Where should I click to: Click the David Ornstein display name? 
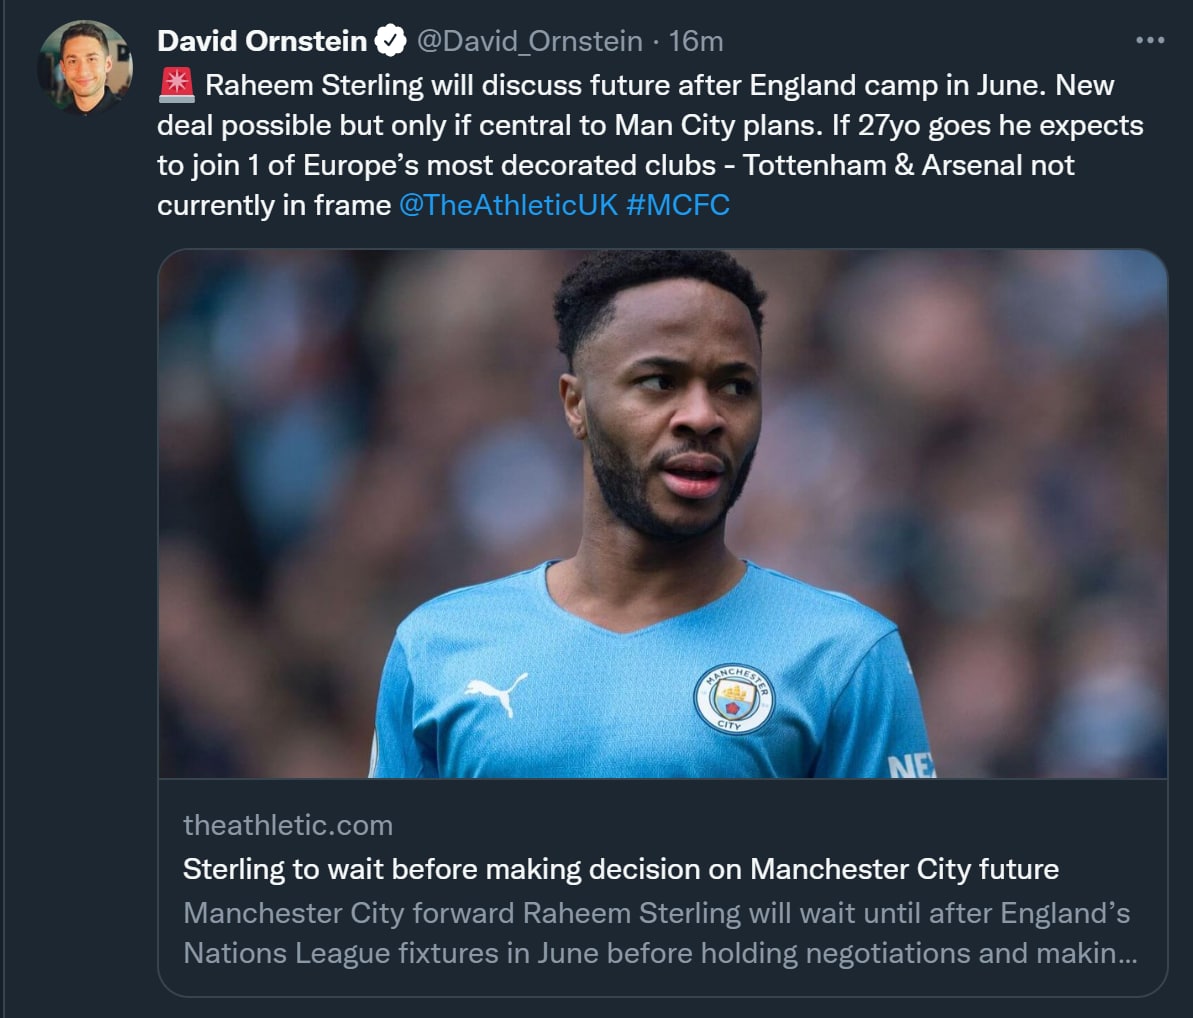click(262, 41)
